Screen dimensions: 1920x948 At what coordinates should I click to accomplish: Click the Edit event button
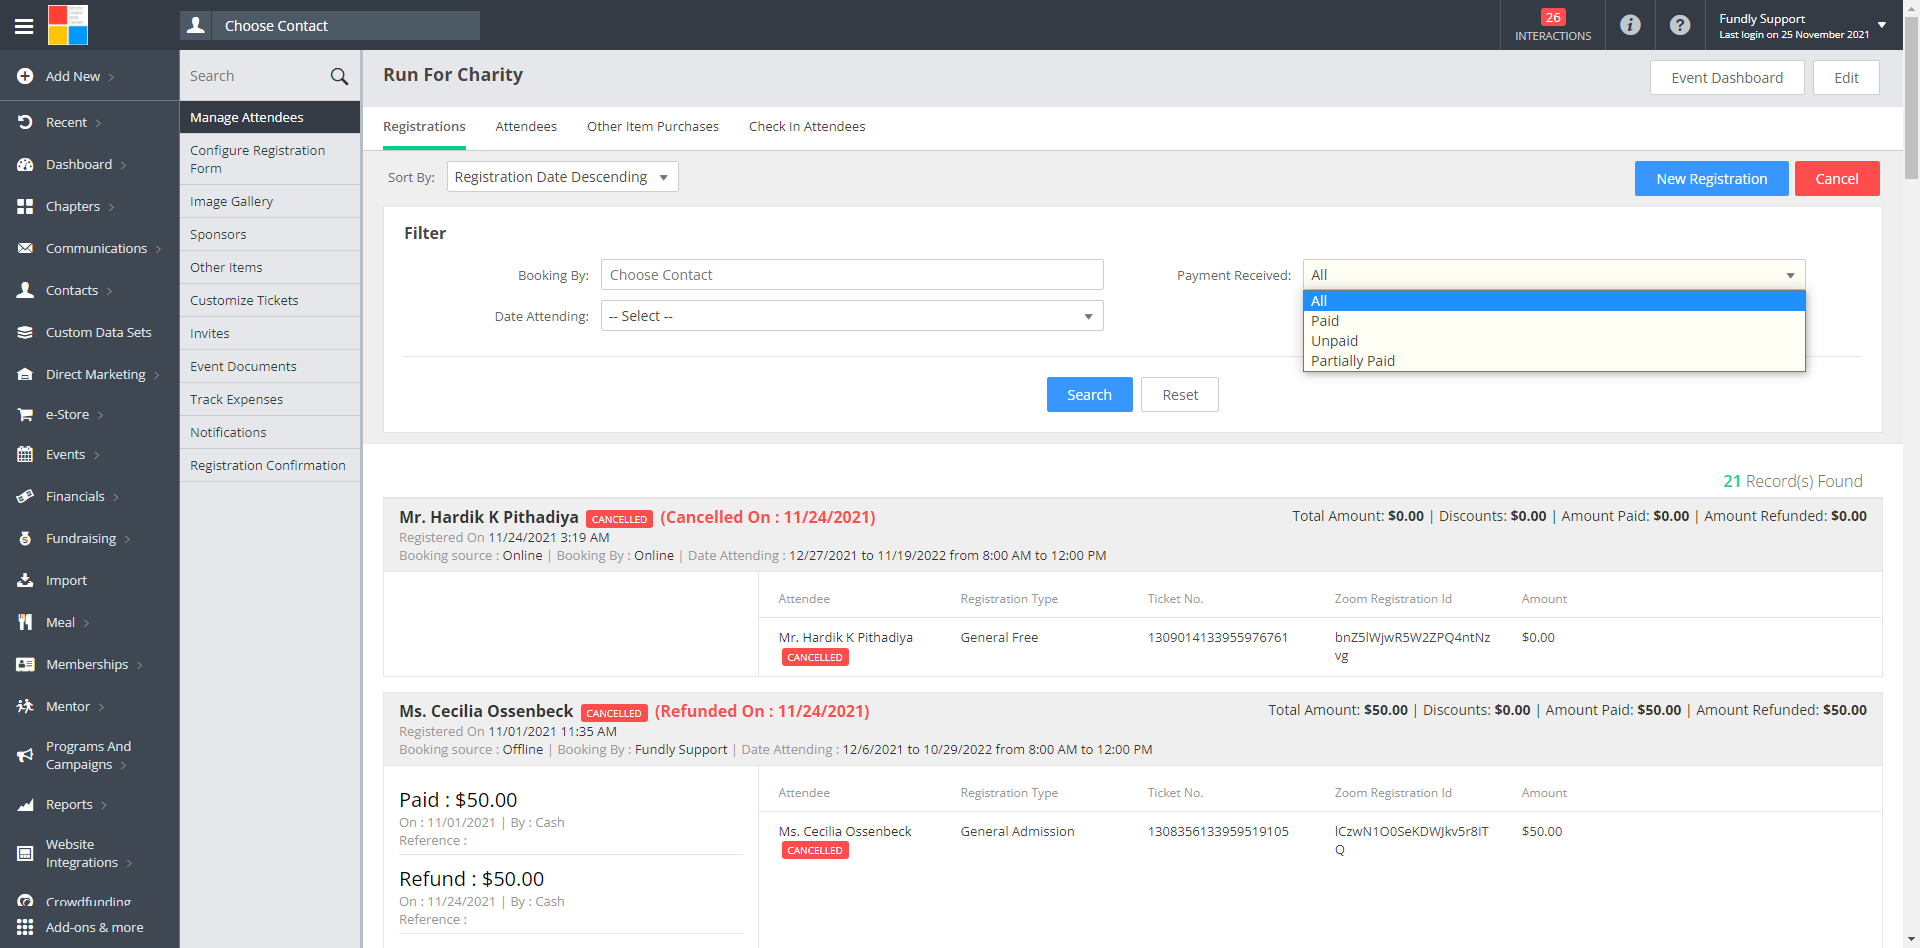pyautogui.click(x=1846, y=78)
